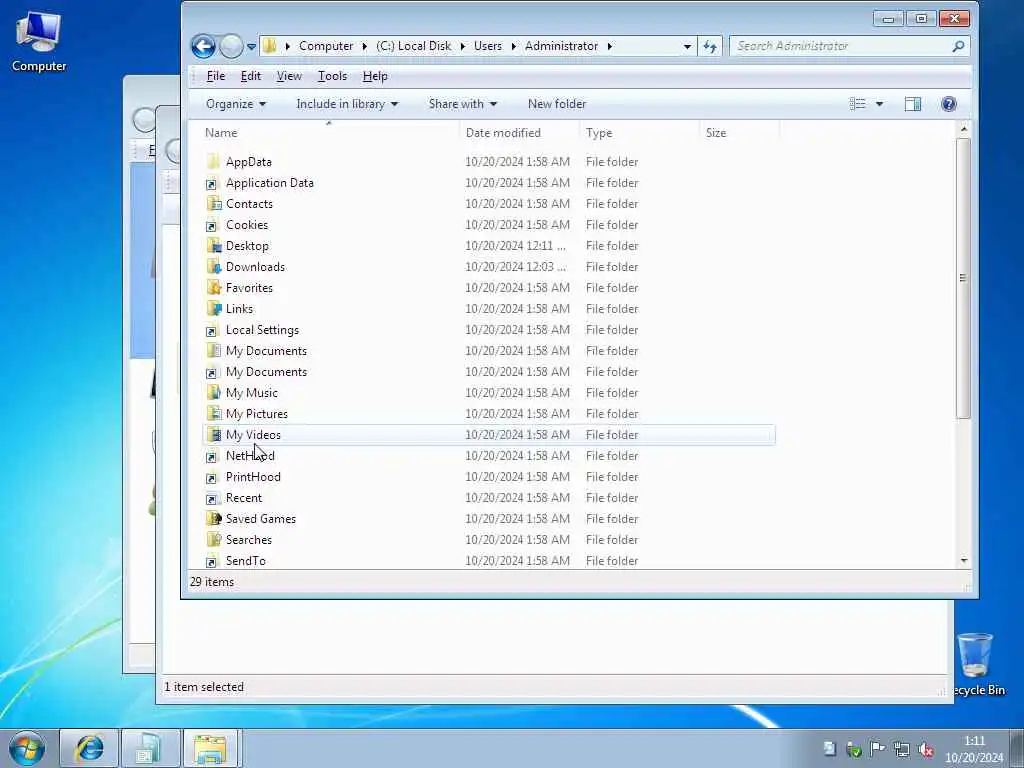Select the AppData folder icon

click(x=213, y=161)
